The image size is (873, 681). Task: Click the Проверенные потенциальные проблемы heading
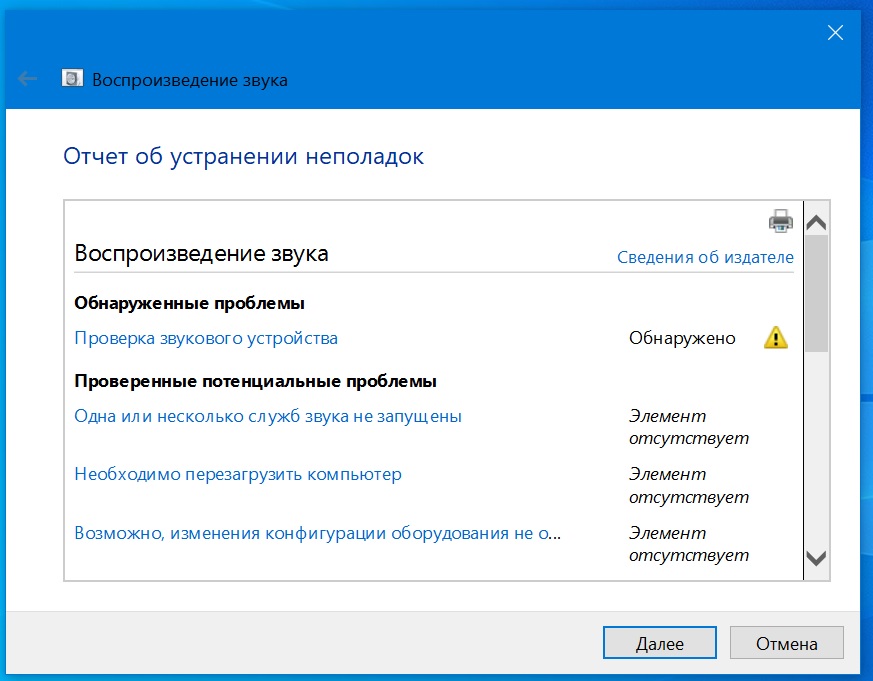tap(256, 381)
